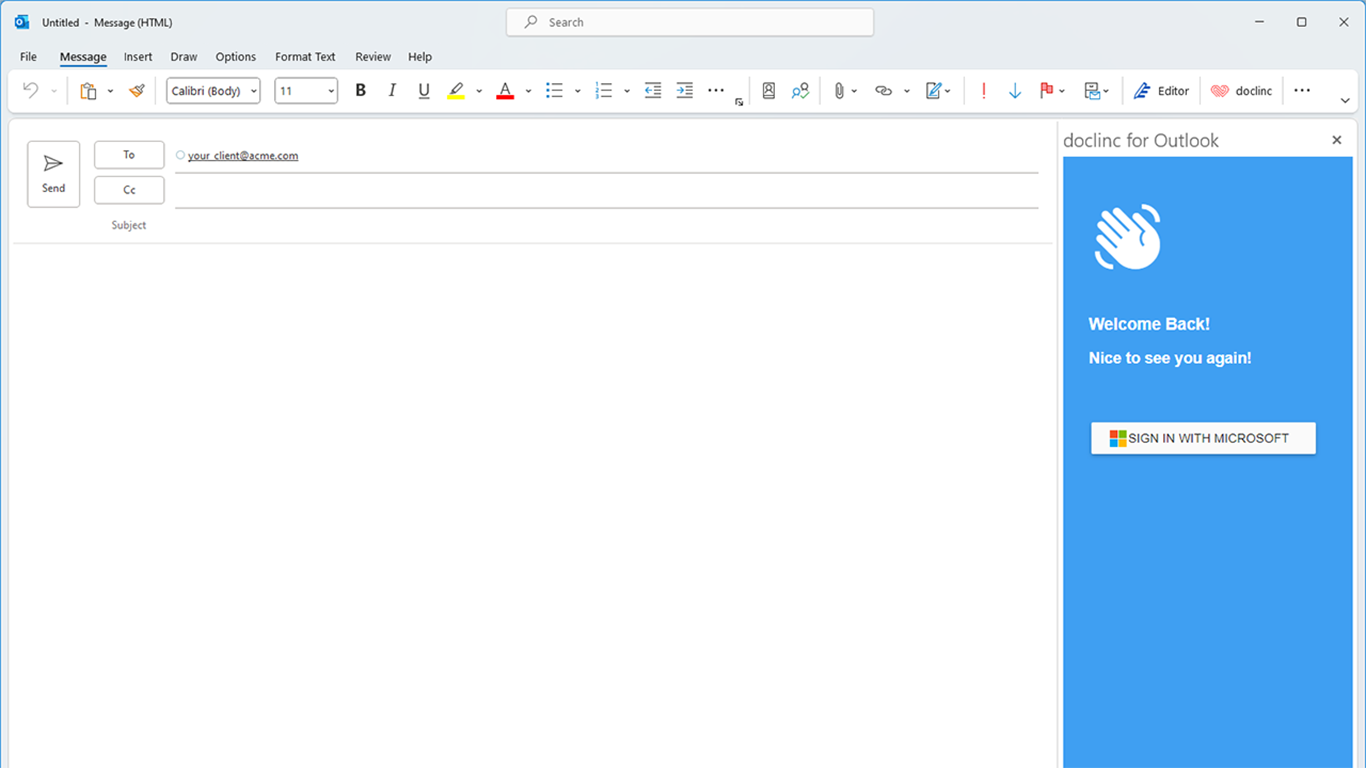
Task: Switch to the Options tab
Action: click(x=236, y=57)
